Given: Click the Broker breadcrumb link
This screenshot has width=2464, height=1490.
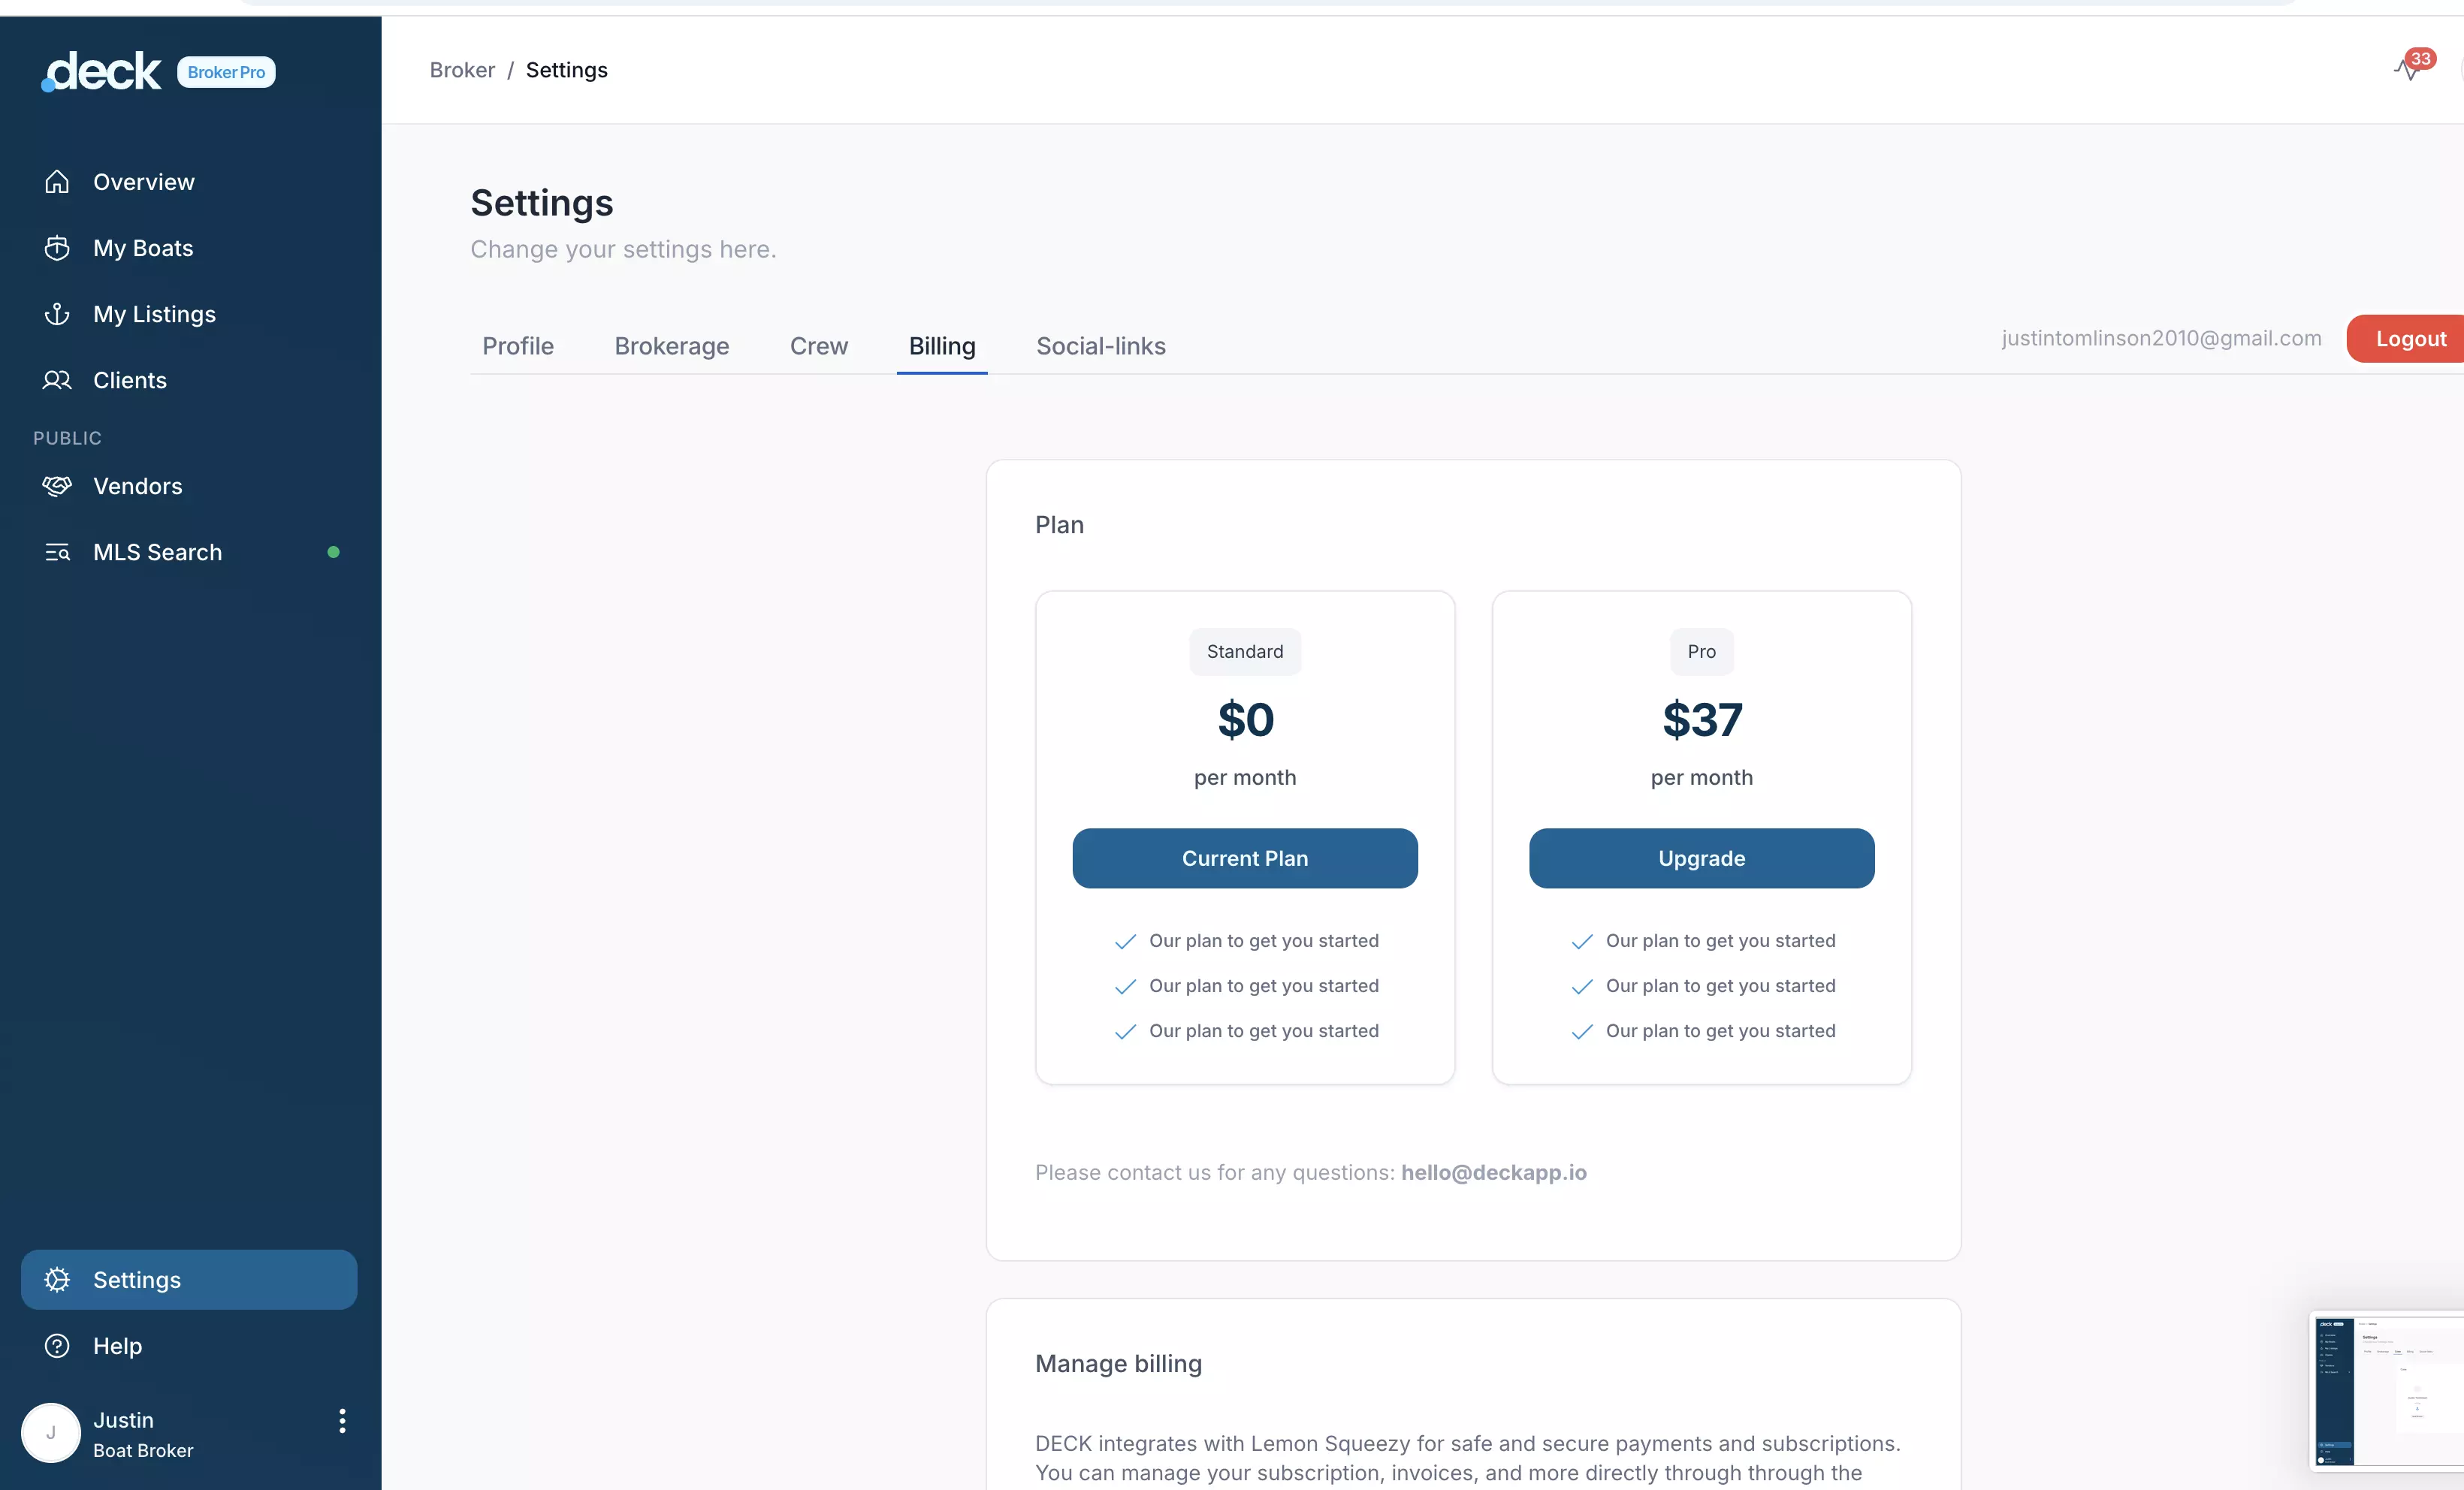Looking at the screenshot, I should [462, 70].
